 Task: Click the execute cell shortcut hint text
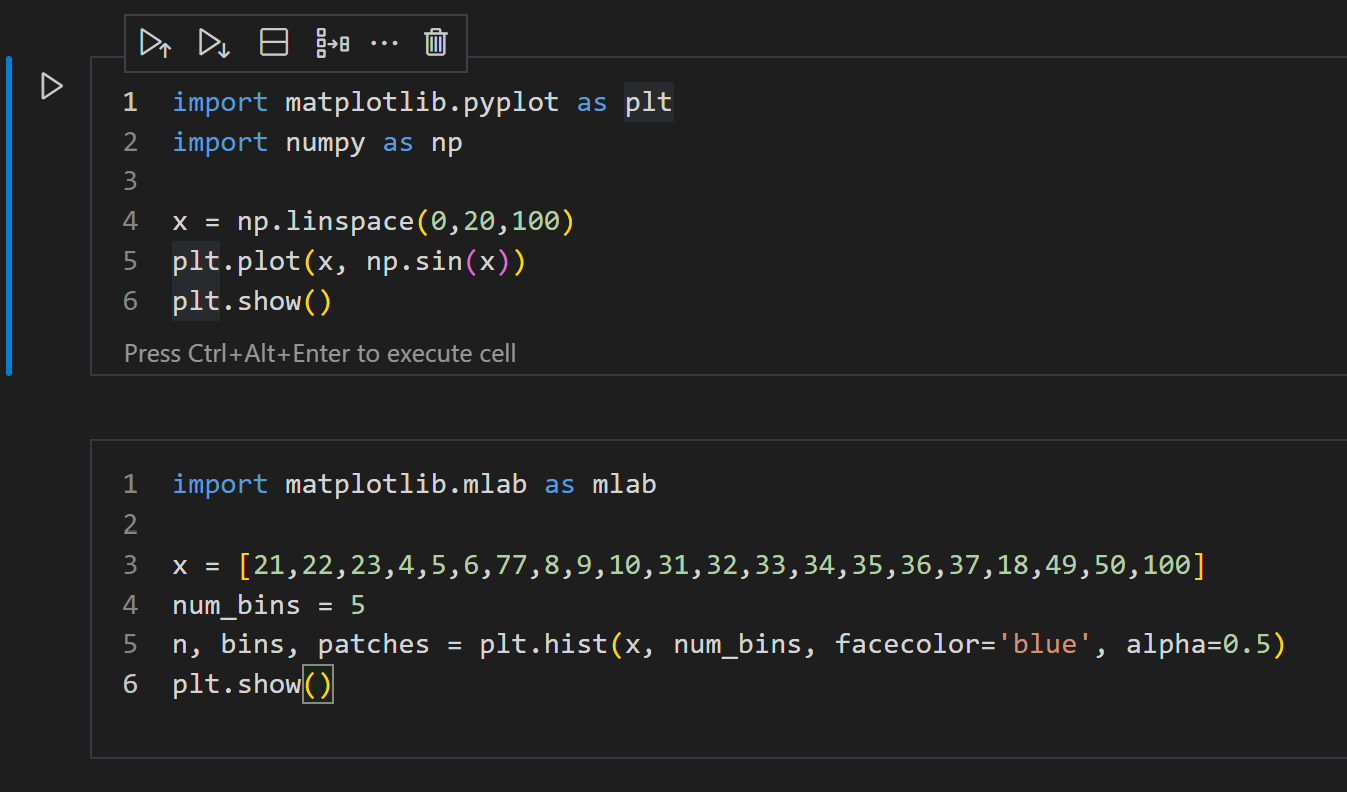click(x=320, y=353)
